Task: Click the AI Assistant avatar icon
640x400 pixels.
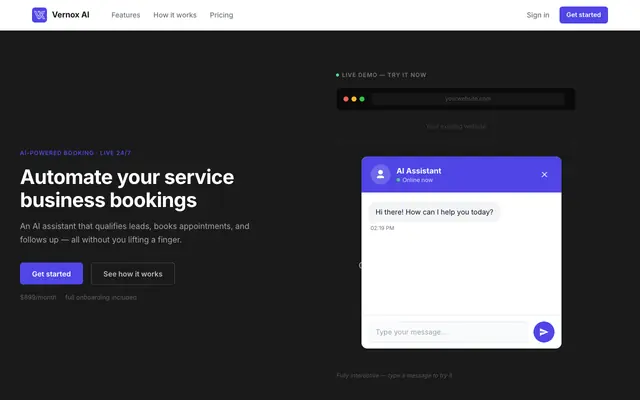Action: coord(380,174)
